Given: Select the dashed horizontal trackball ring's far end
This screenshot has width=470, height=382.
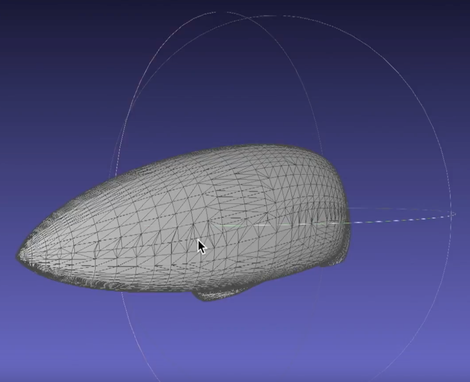Looking at the screenshot, I should [x=453, y=214].
